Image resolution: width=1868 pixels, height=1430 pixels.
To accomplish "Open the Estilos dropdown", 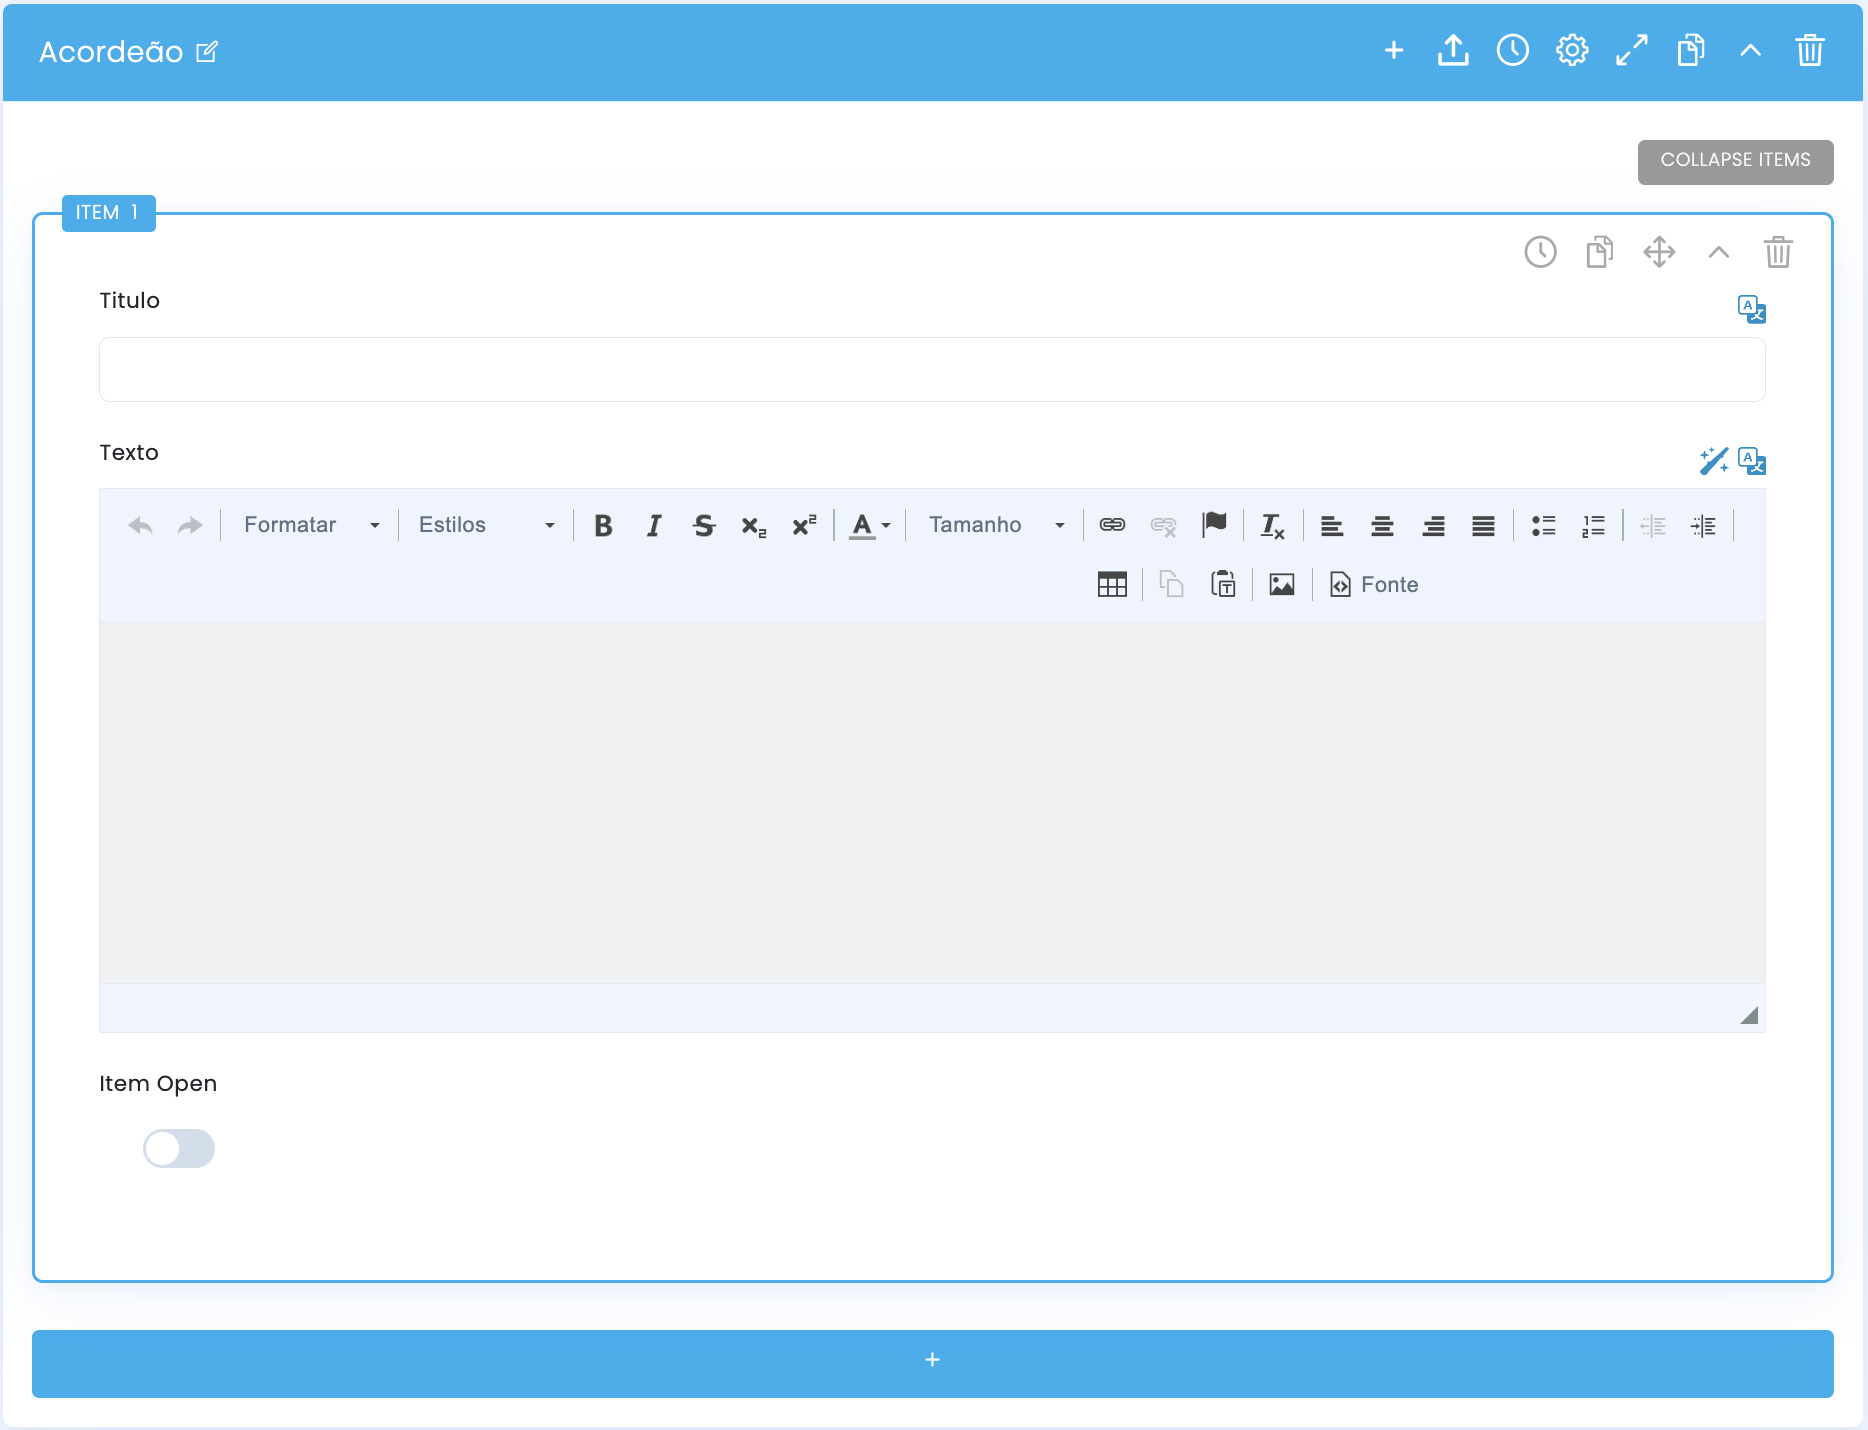I will click(x=487, y=526).
